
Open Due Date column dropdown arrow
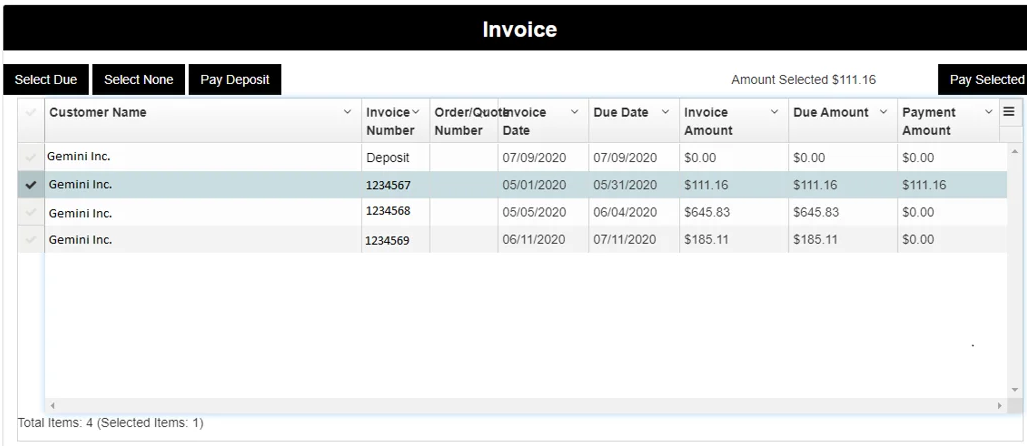(x=664, y=112)
